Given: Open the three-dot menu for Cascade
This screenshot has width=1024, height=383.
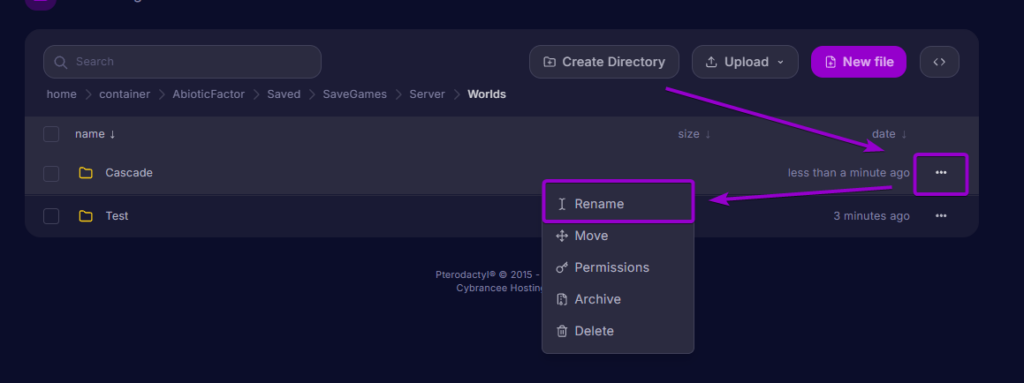Looking at the screenshot, I should [x=940, y=173].
